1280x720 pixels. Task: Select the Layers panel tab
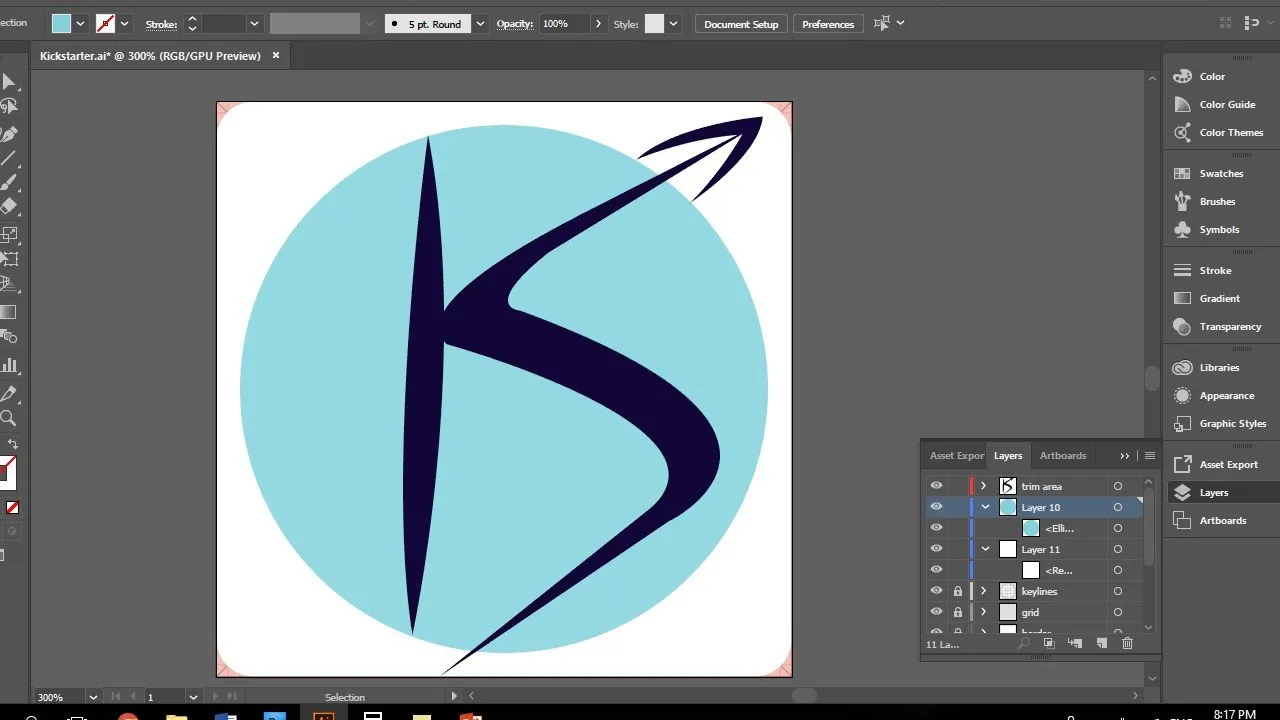click(1008, 455)
